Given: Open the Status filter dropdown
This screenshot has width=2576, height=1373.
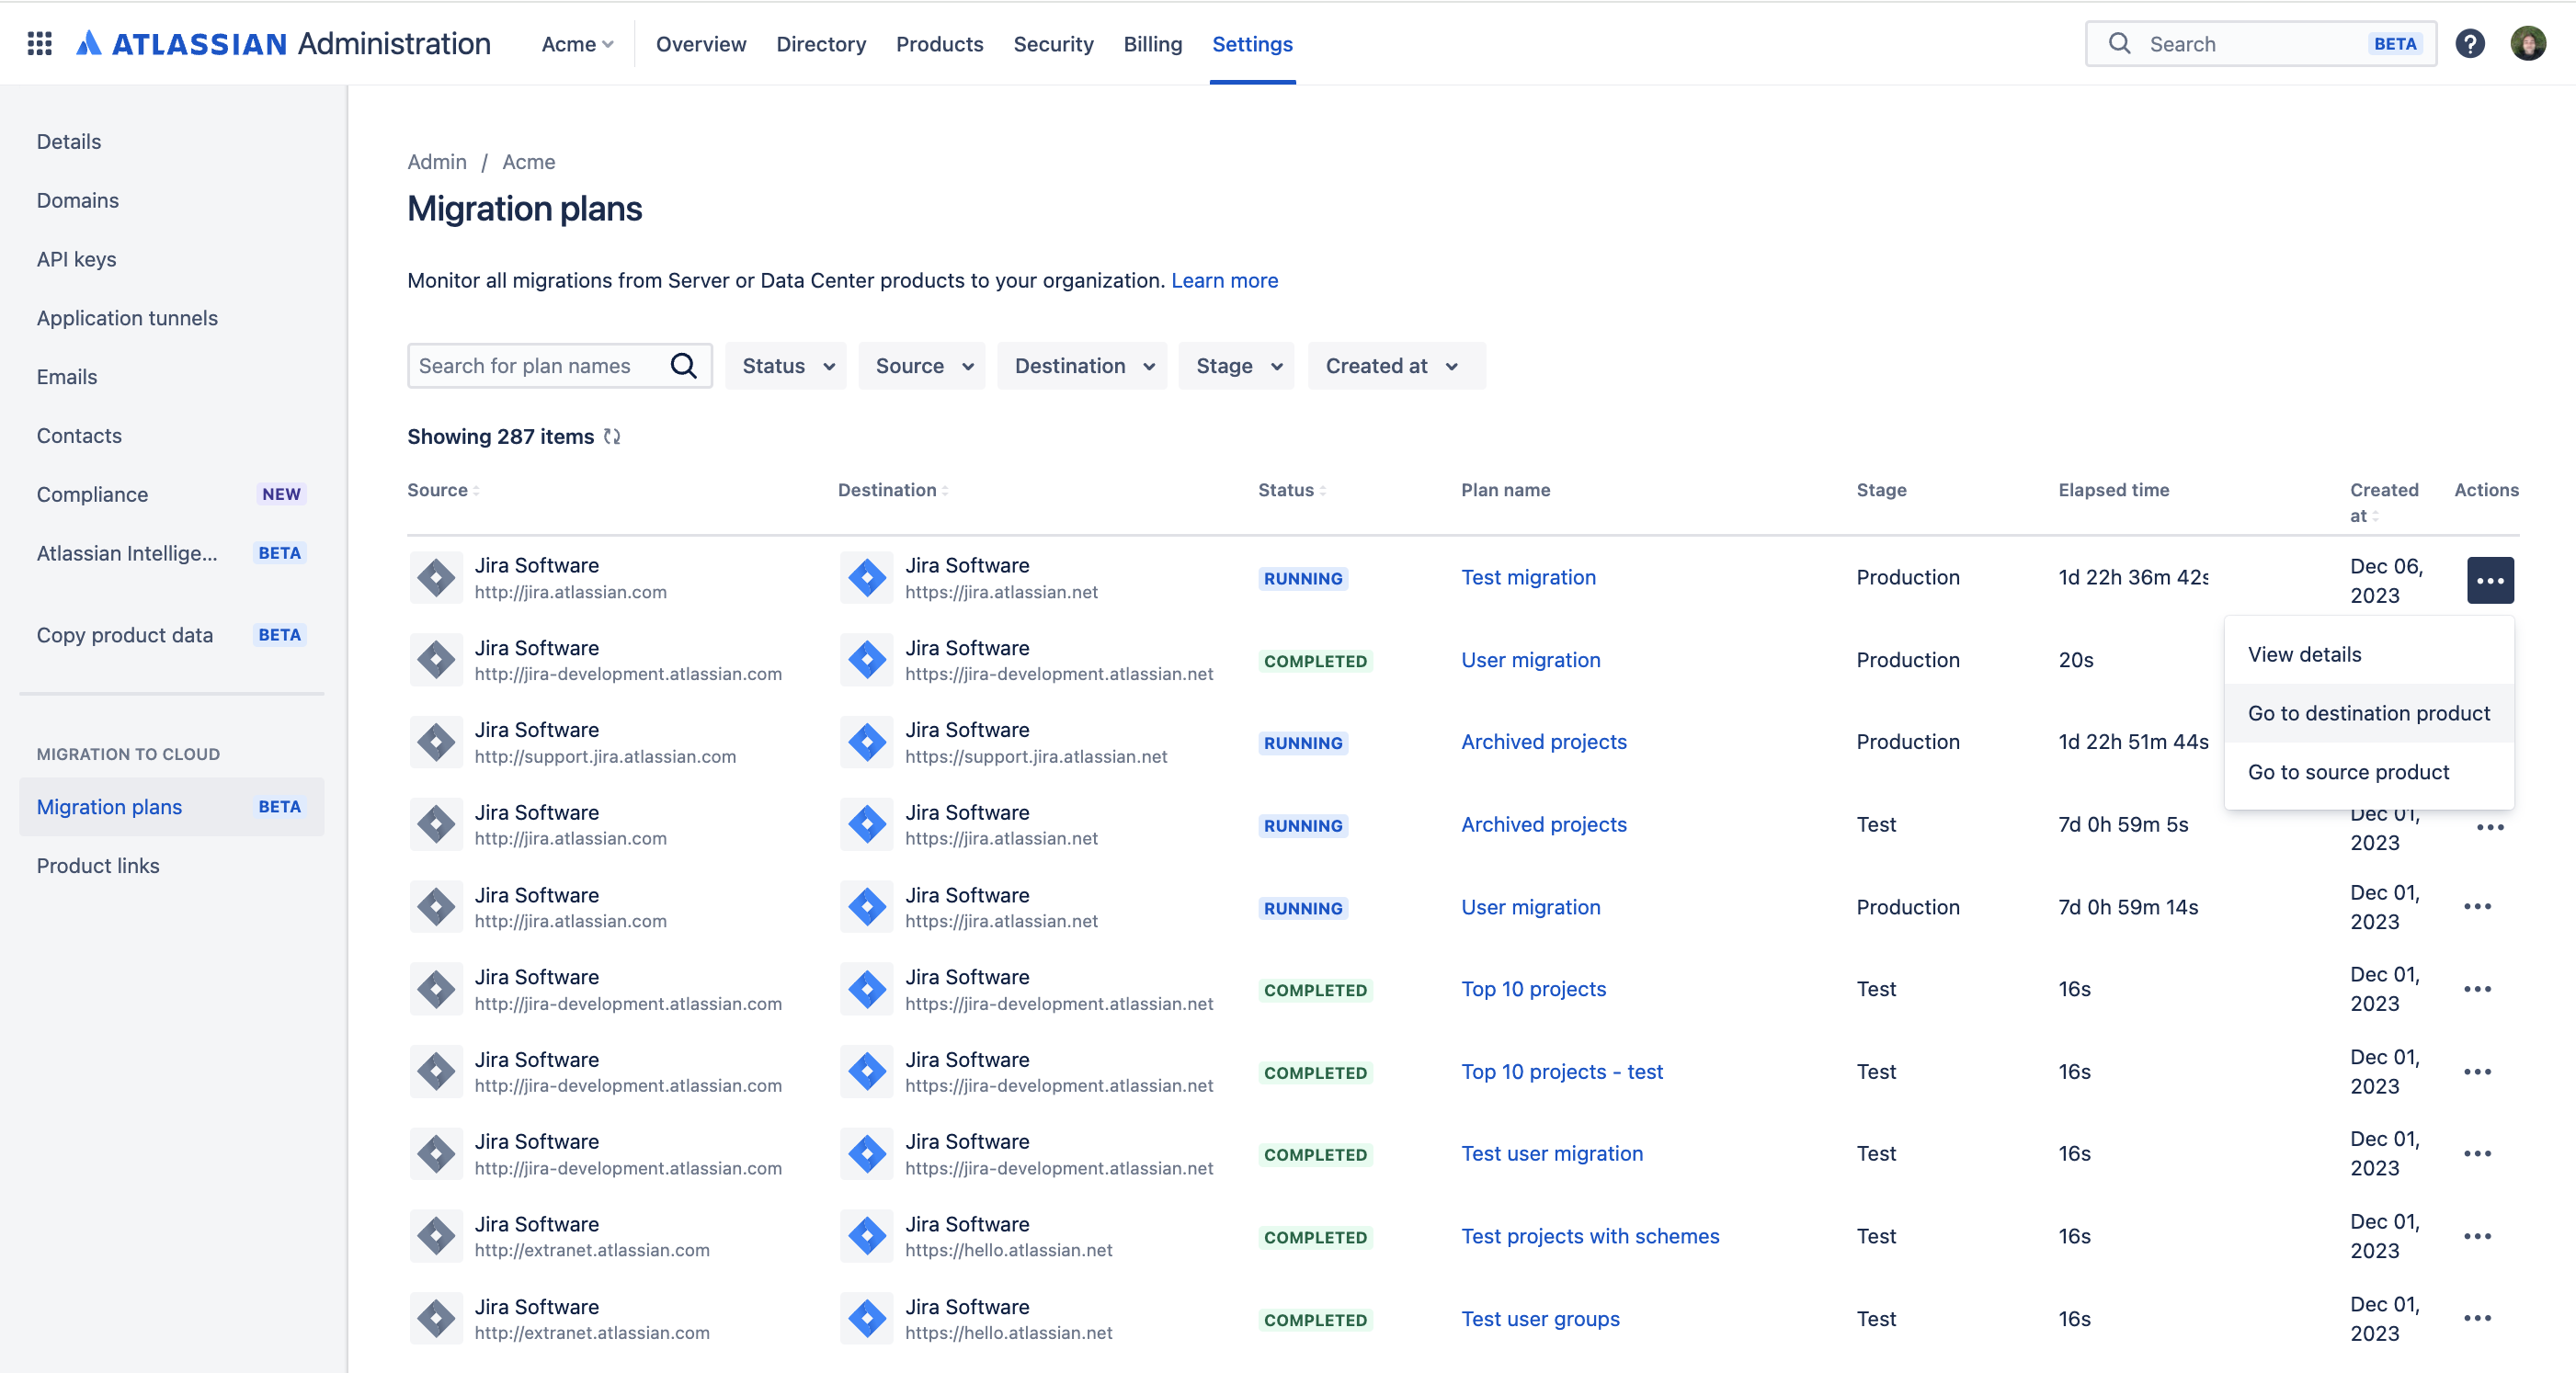Looking at the screenshot, I should (785, 365).
